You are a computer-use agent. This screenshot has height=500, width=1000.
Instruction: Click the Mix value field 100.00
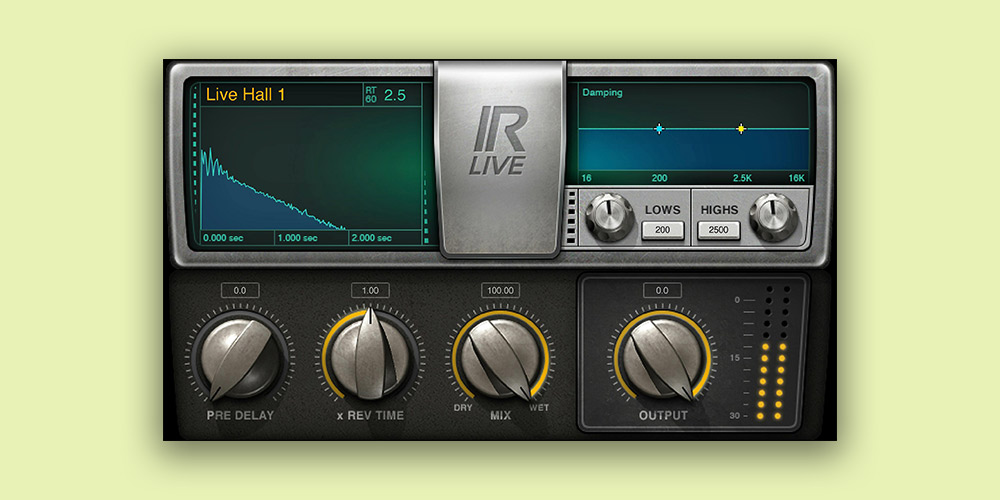pos(500,290)
